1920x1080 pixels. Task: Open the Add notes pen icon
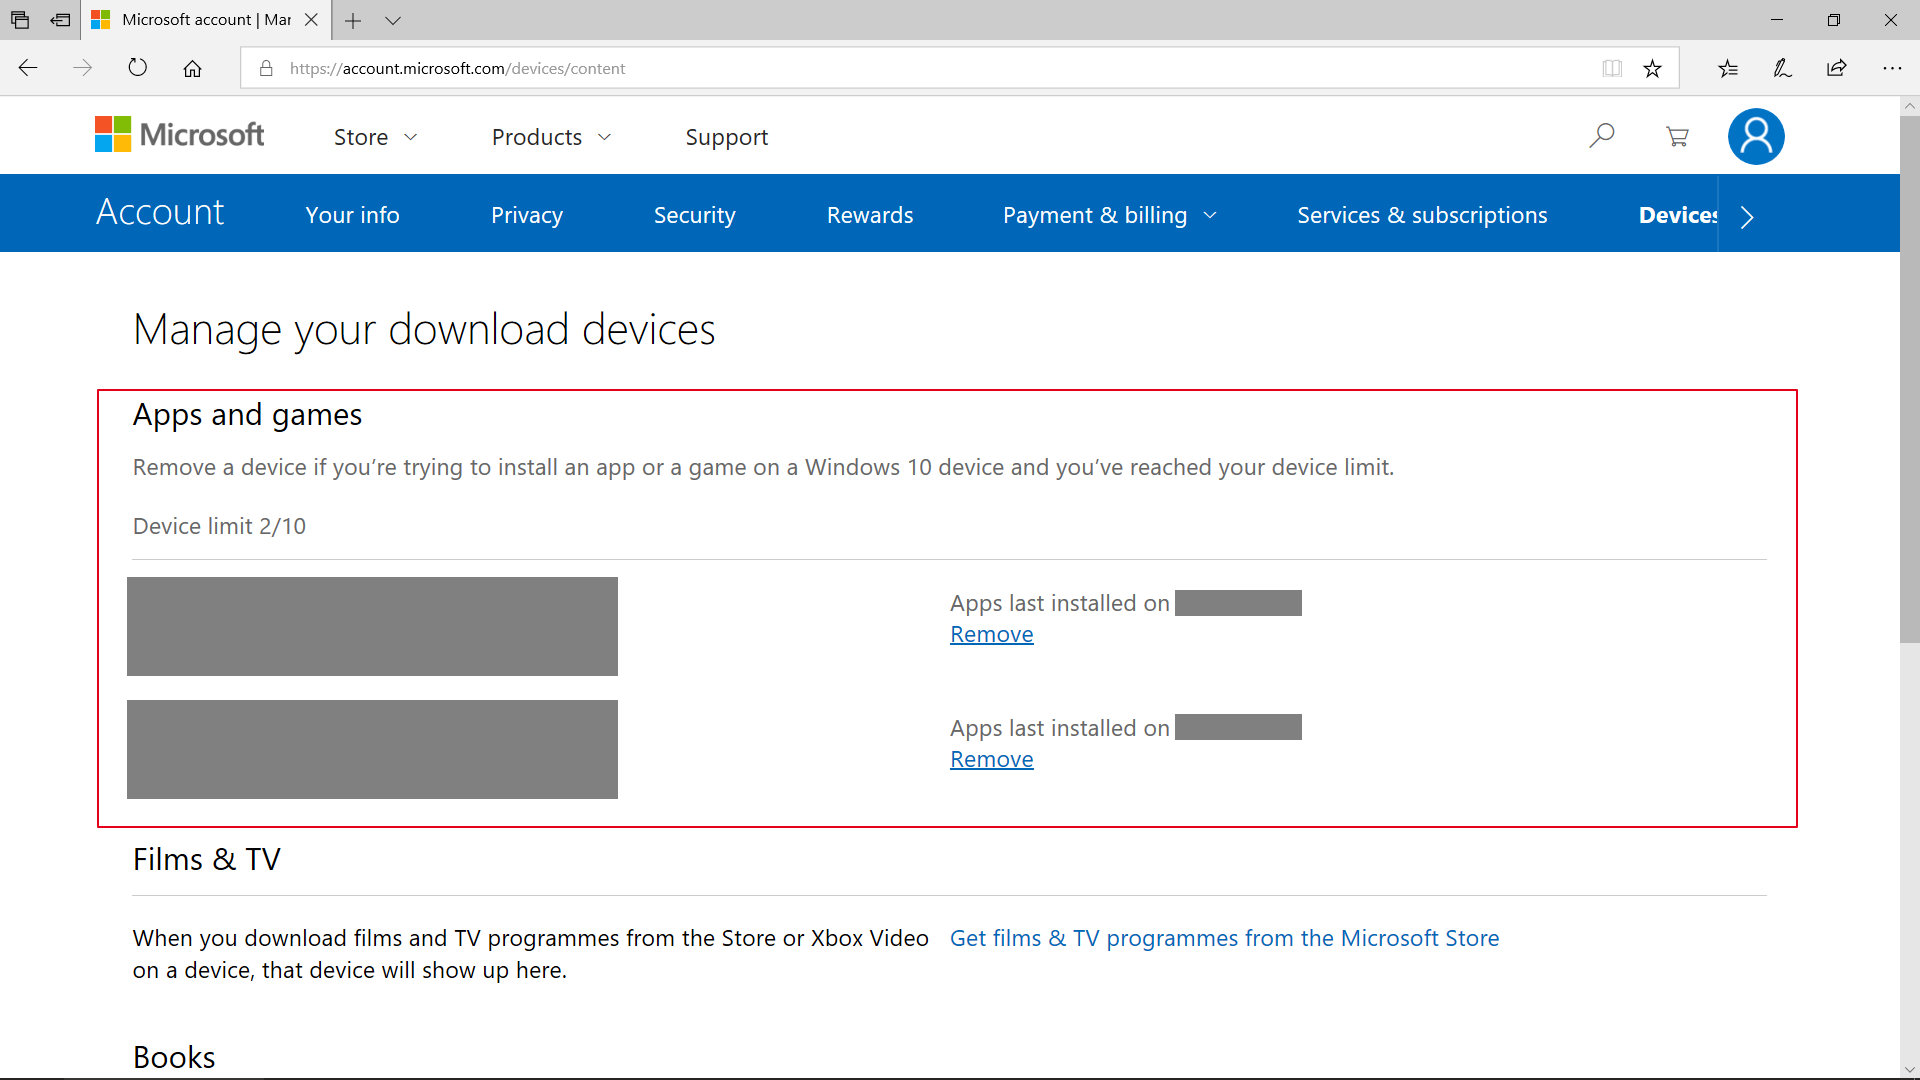point(1782,68)
